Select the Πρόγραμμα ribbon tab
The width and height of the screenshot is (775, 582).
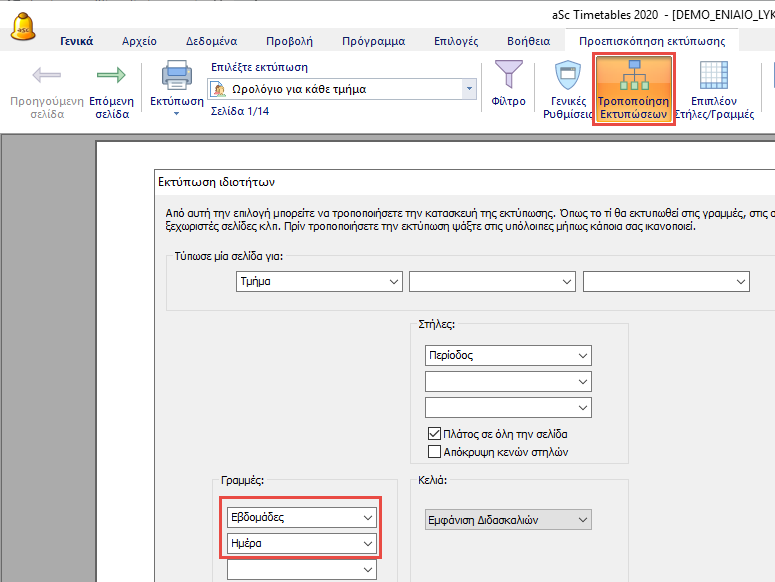point(373,41)
